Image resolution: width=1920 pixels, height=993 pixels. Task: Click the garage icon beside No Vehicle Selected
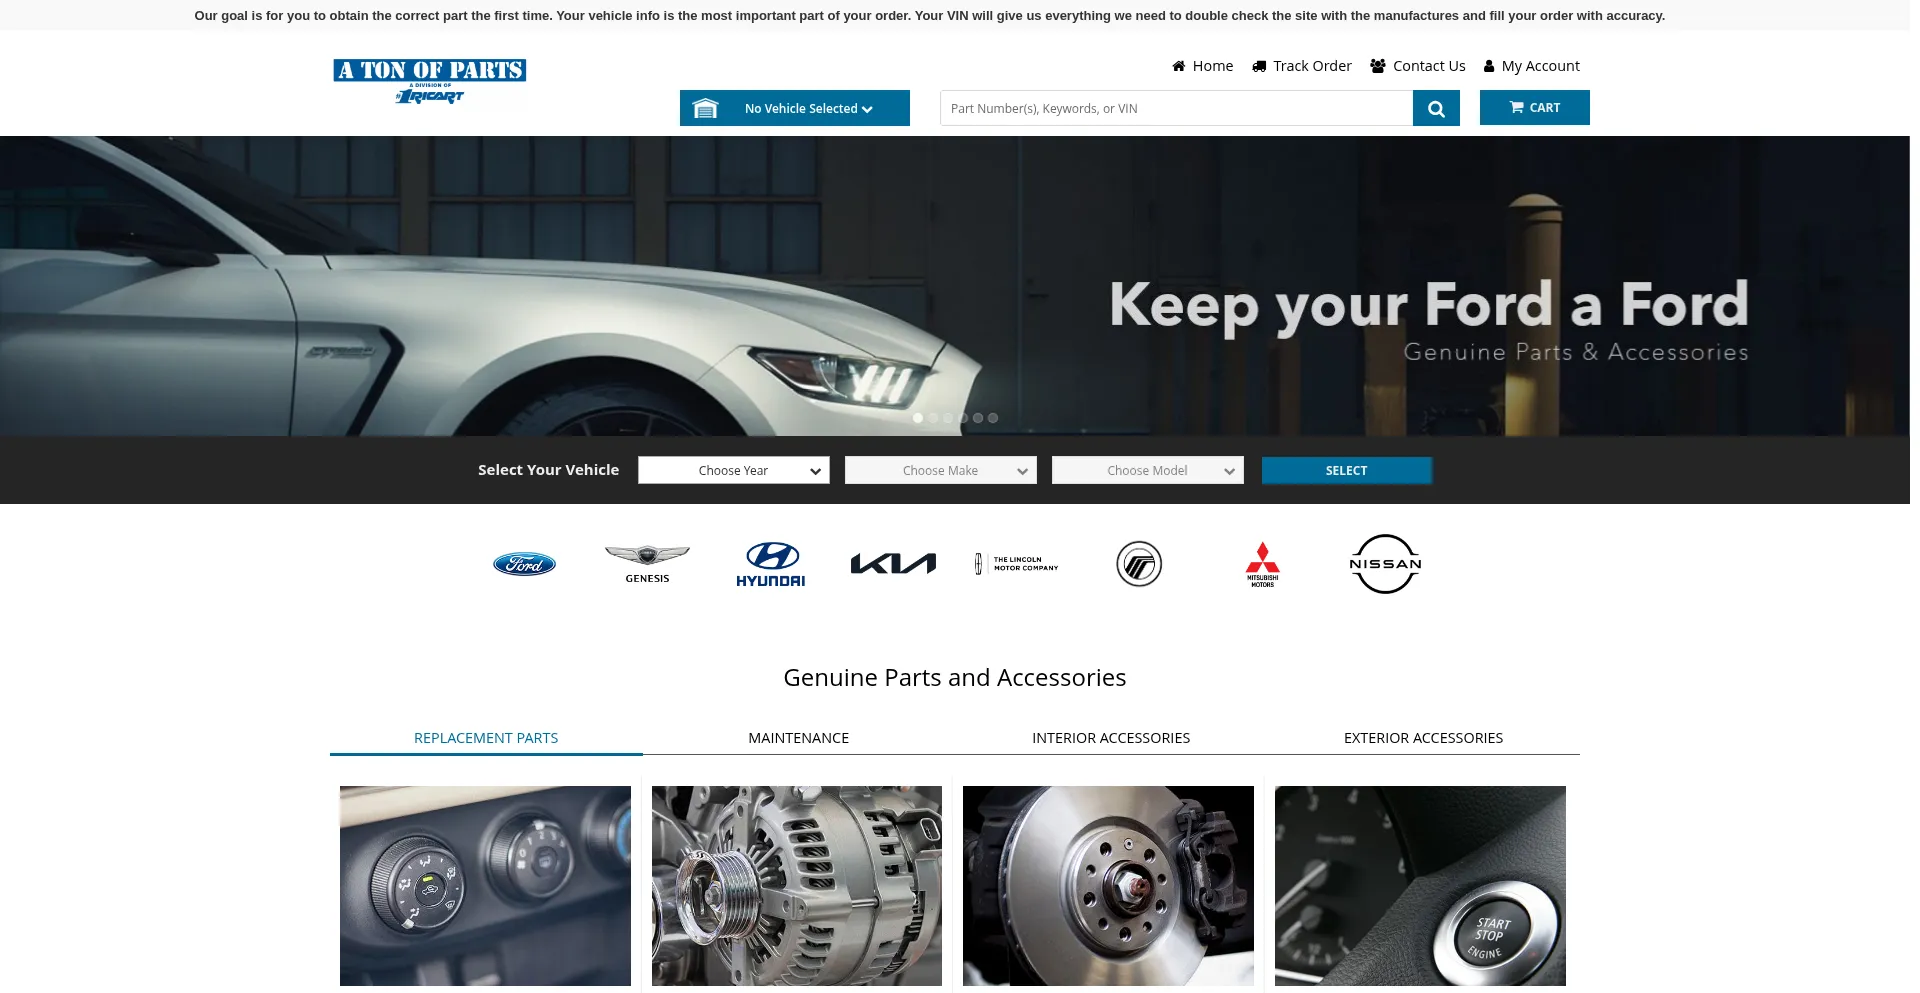[x=706, y=108]
